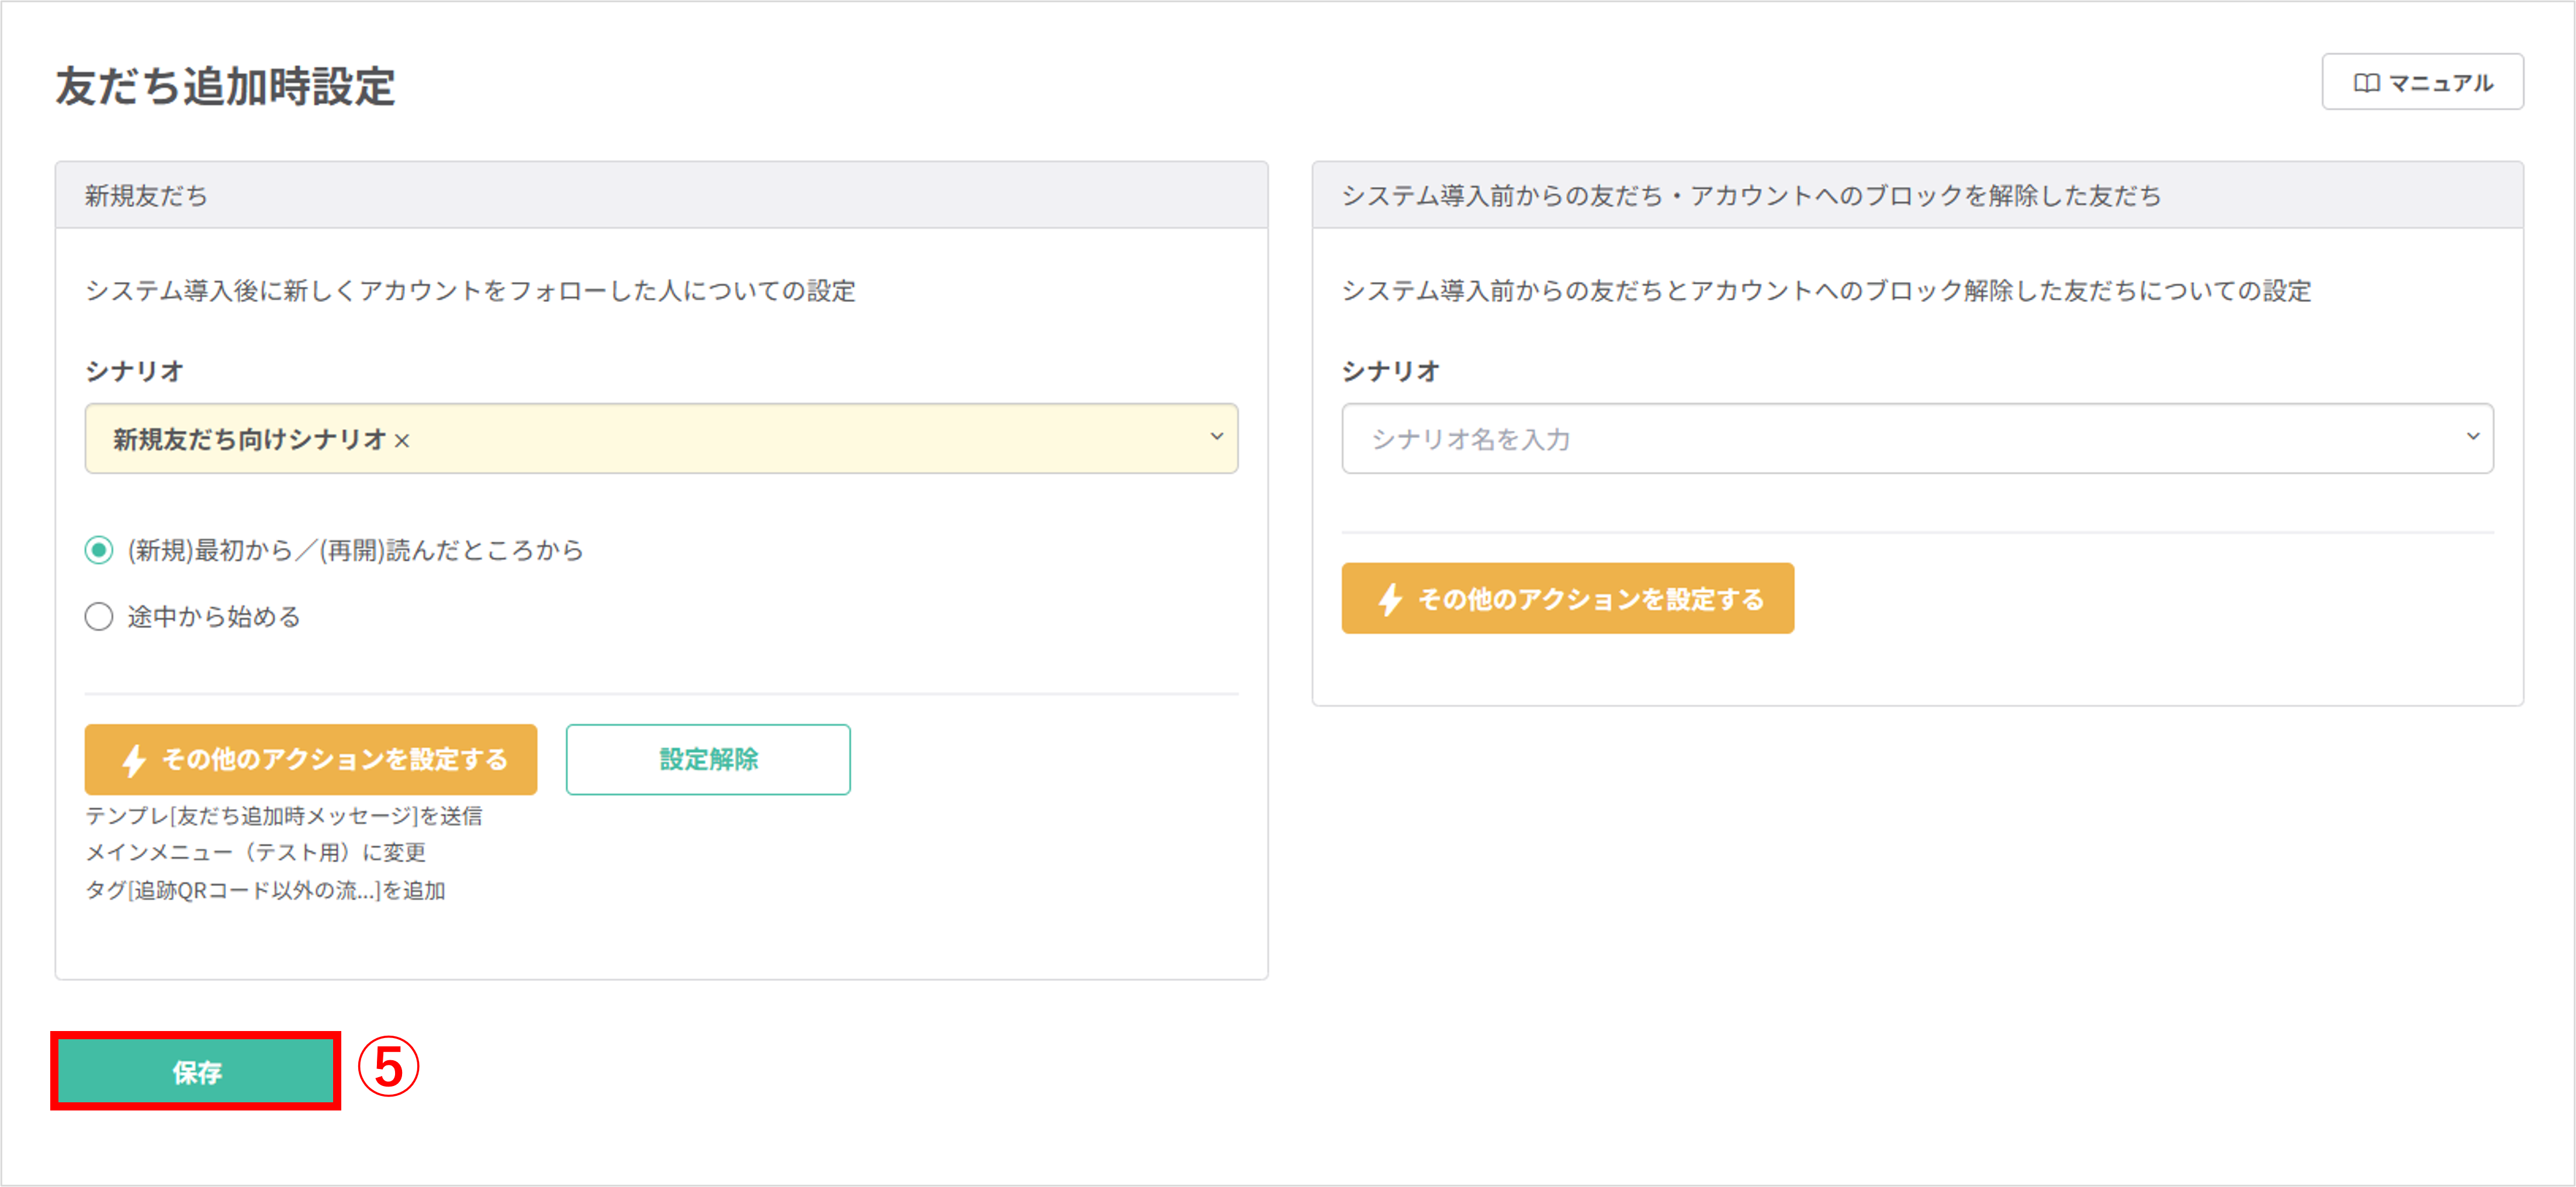
Task: Click システム導入後に新しくアカウントをフォロー description text
Action: tap(470, 291)
